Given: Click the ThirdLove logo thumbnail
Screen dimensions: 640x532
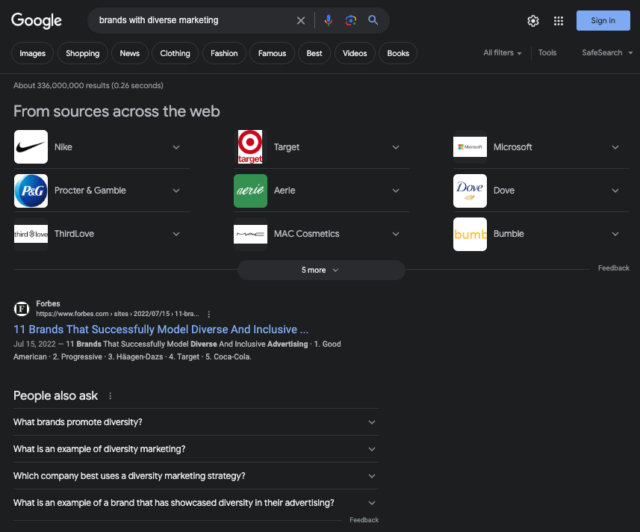Looking at the screenshot, I should (x=31, y=234).
